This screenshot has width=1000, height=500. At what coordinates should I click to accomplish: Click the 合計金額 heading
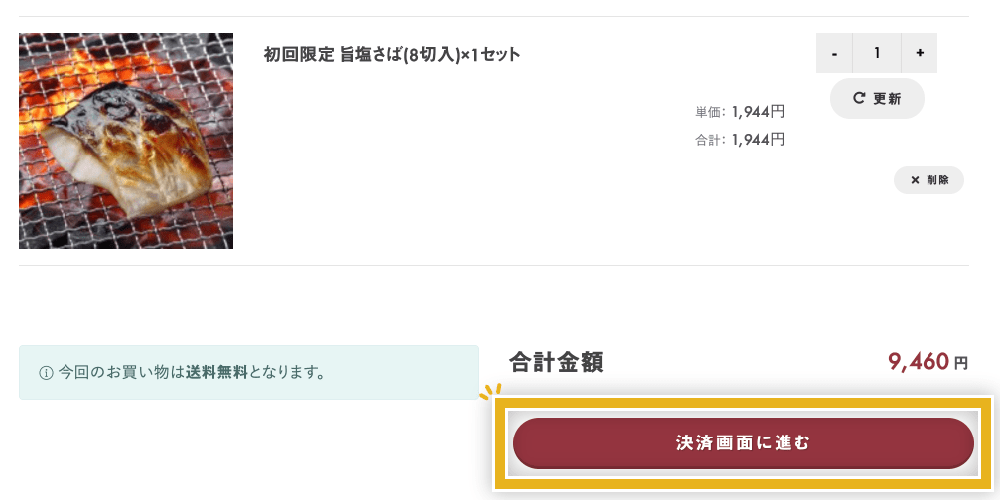click(x=556, y=362)
